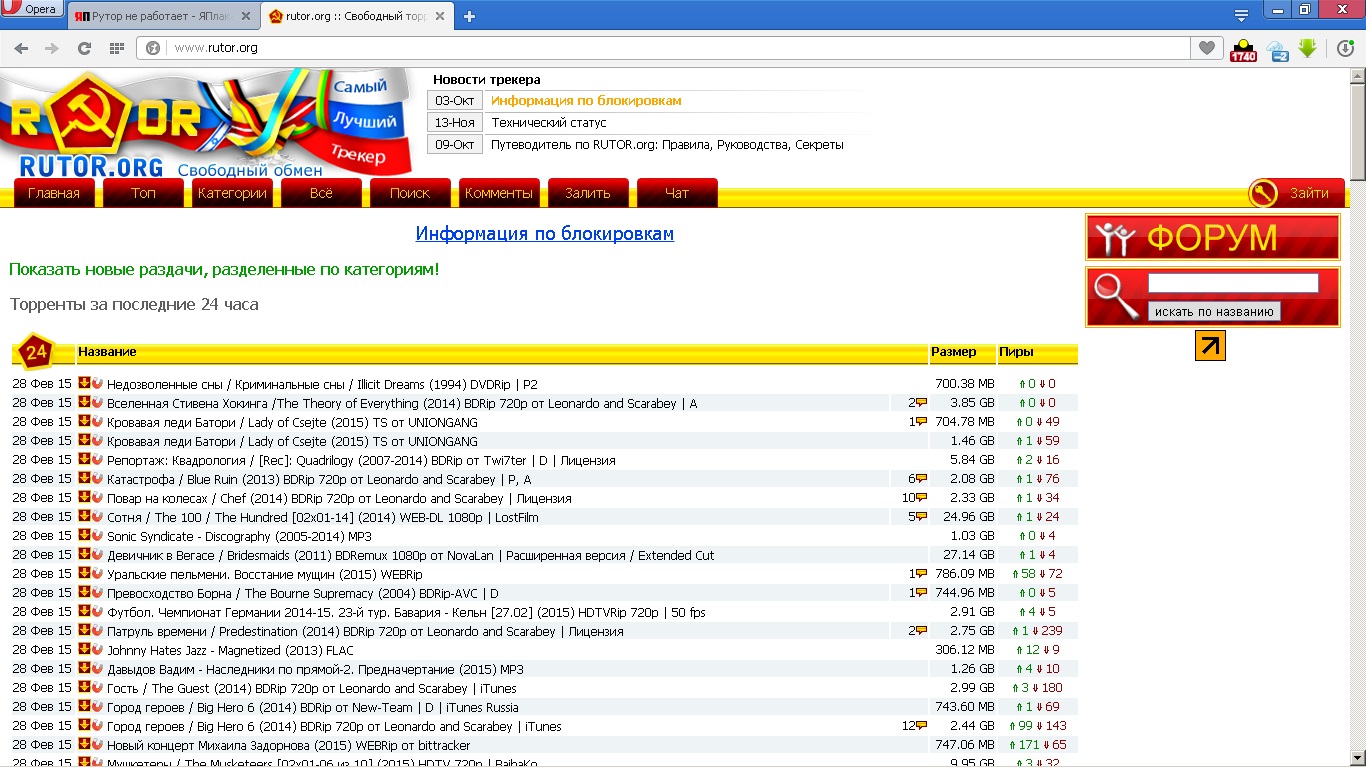Open 'Футбол. Чемпионат Германии 2014-15' link
Viewport: 1366px width, 768px height.
click(x=406, y=612)
